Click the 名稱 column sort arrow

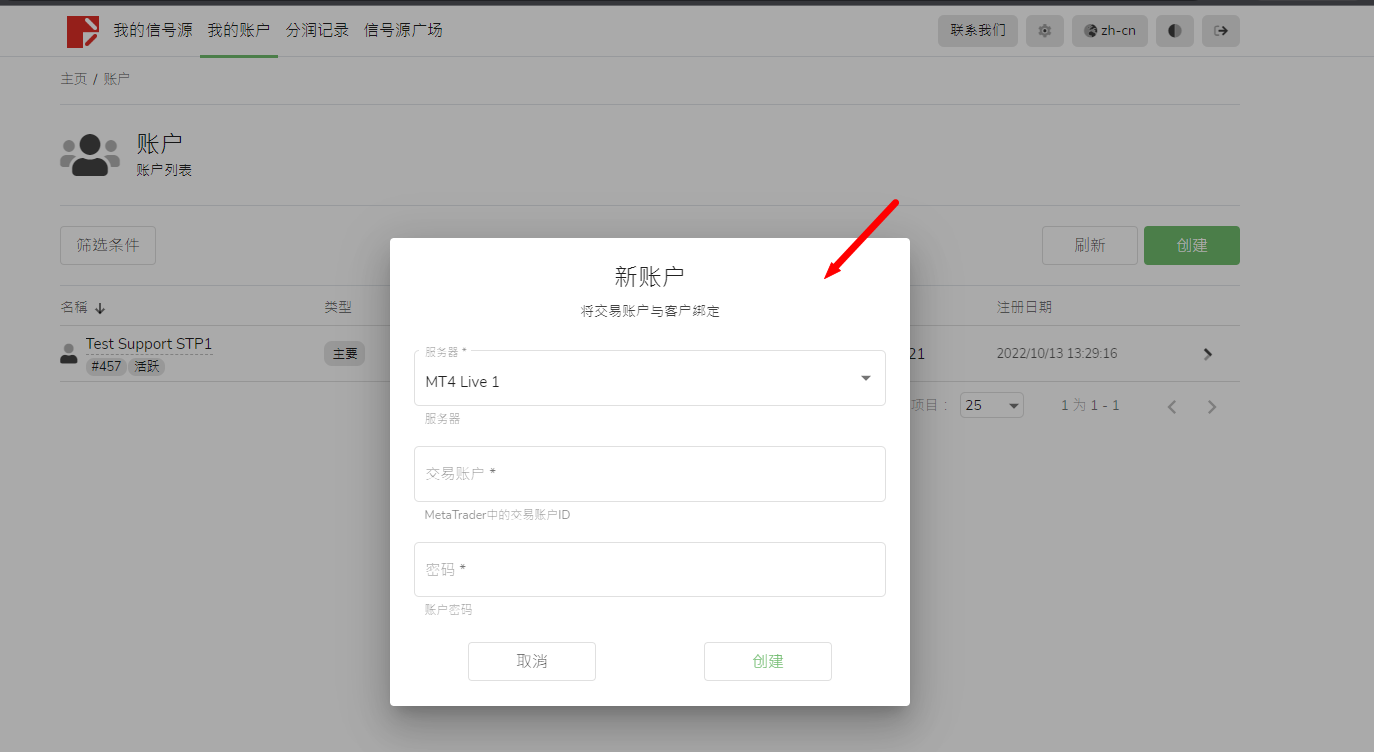click(100, 308)
